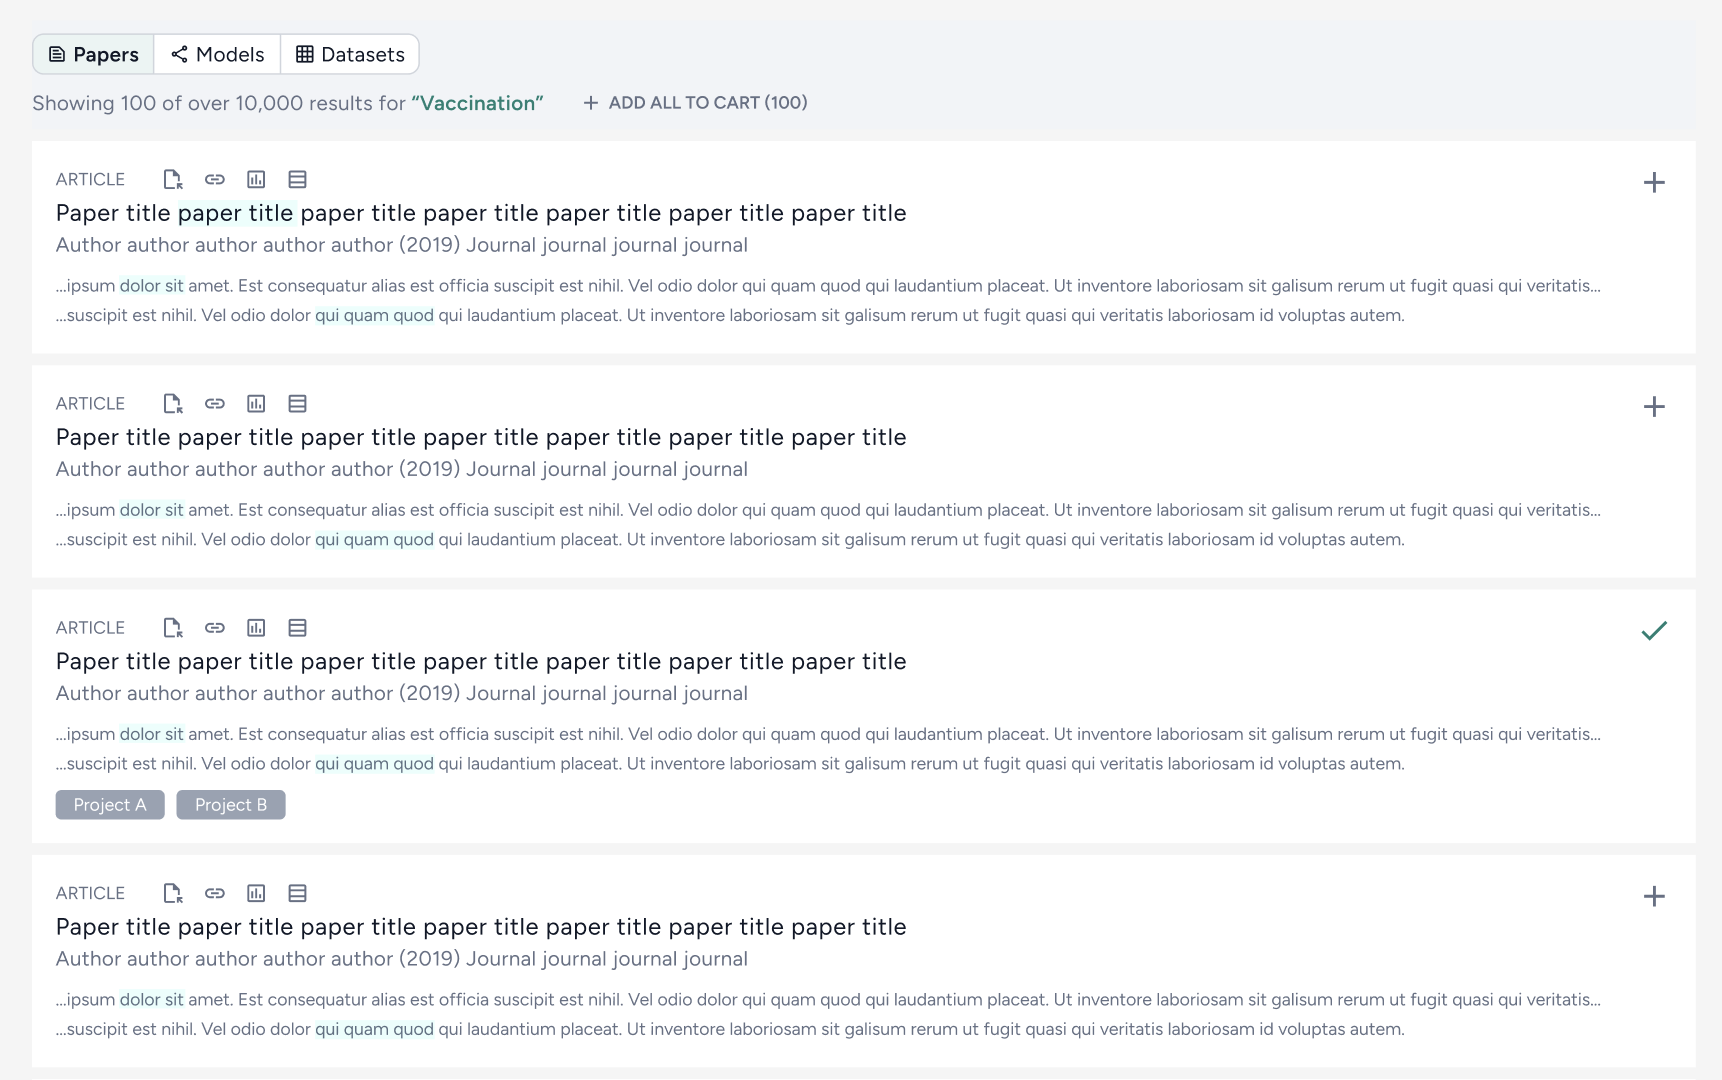Open the PDF icon on the first article
Screen dimensions: 1722x1080
pyautogui.click(x=172, y=179)
